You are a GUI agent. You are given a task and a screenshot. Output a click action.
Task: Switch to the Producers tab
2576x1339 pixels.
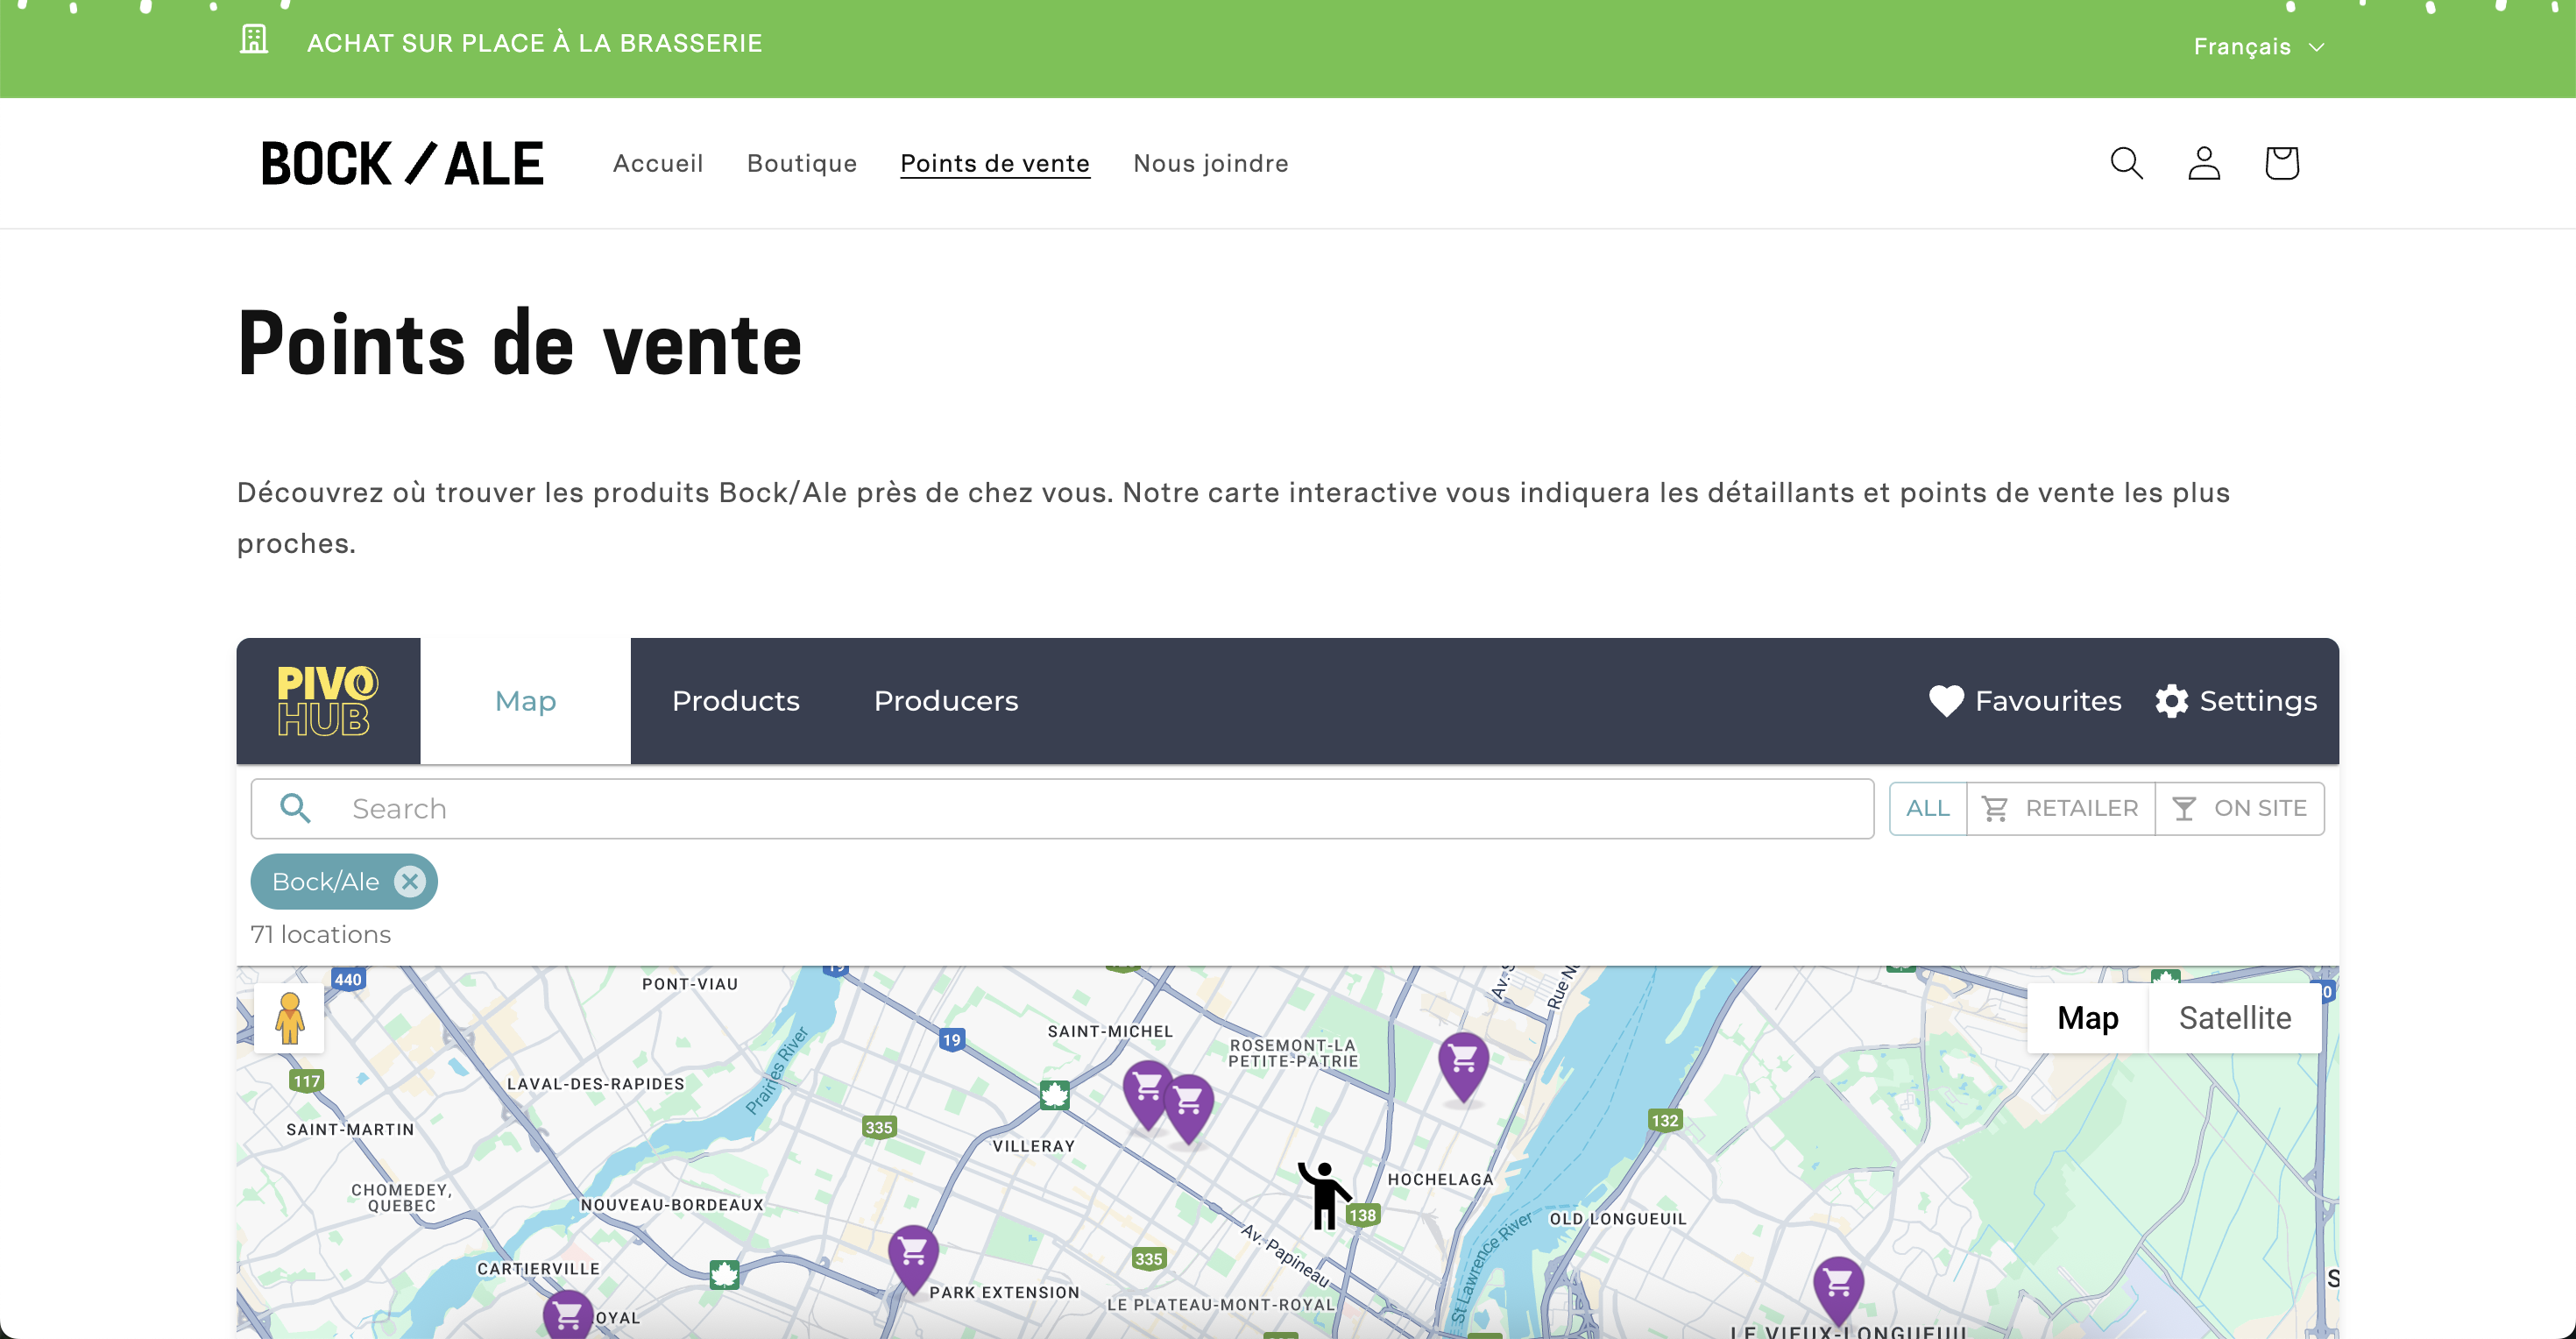(x=945, y=701)
